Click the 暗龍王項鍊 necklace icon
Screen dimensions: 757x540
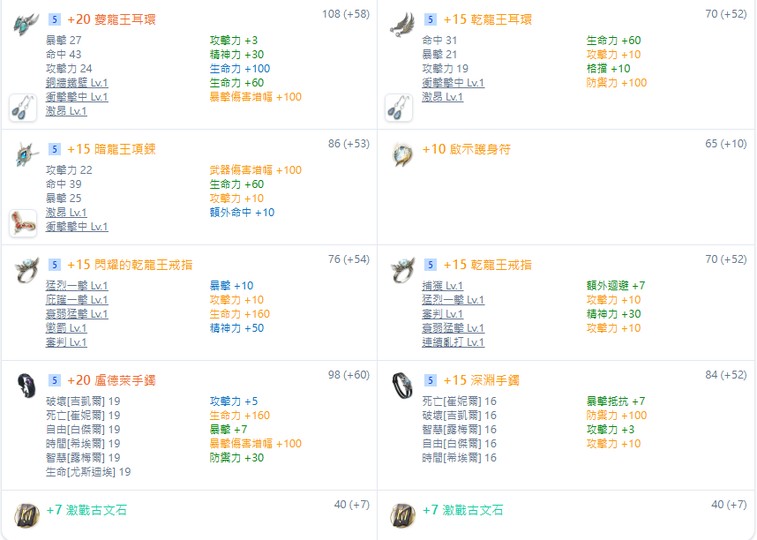[x=26, y=154]
